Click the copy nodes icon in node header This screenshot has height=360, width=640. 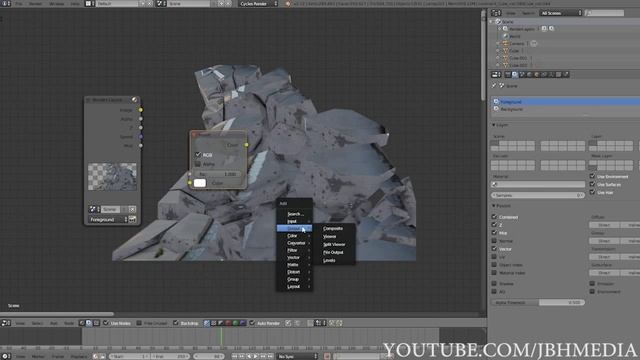point(331,323)
